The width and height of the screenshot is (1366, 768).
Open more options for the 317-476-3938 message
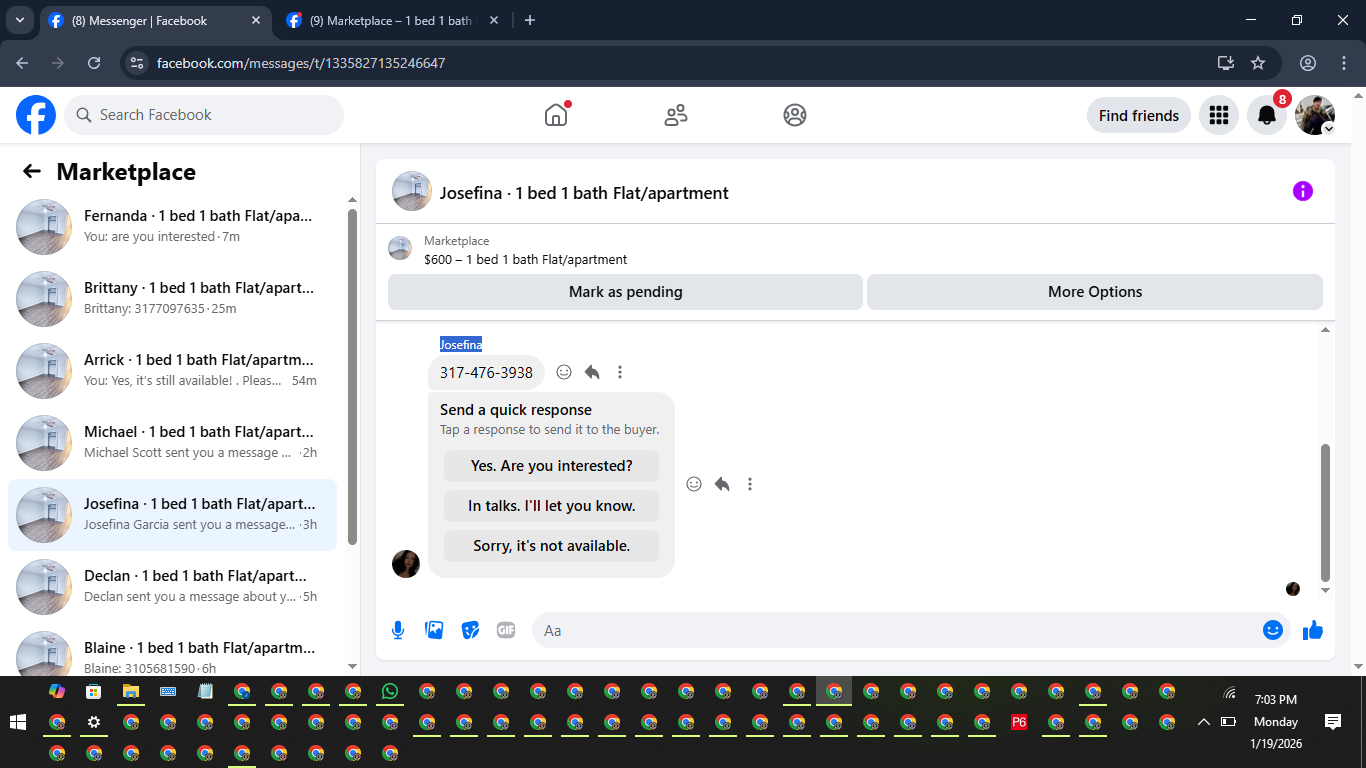pyautogui.click(x=620, y=372)
